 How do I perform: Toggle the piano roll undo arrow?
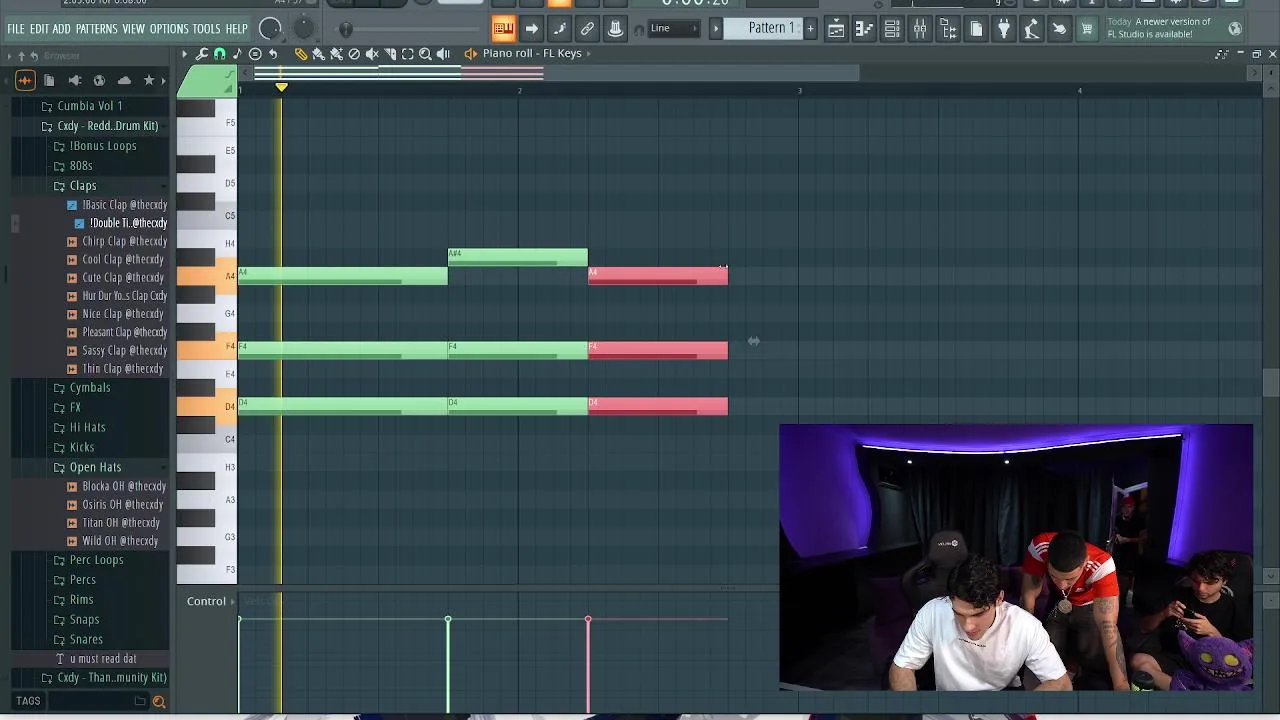tap(273, 54)
